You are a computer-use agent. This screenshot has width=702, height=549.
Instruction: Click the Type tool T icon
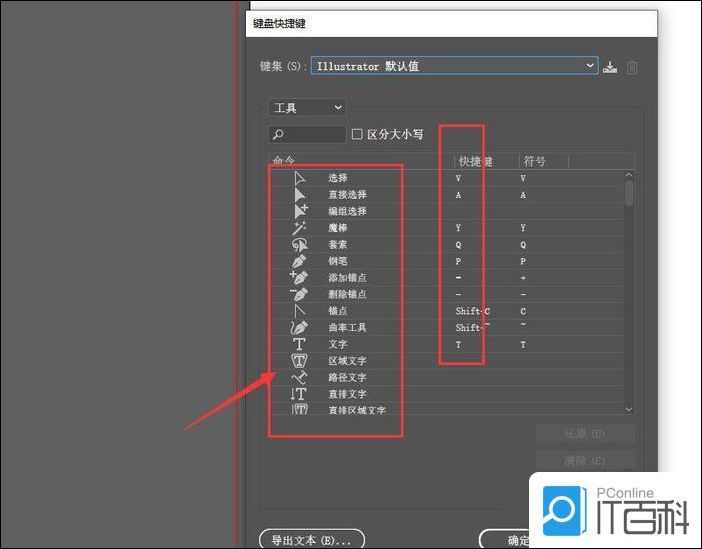[x=299, y=344]
